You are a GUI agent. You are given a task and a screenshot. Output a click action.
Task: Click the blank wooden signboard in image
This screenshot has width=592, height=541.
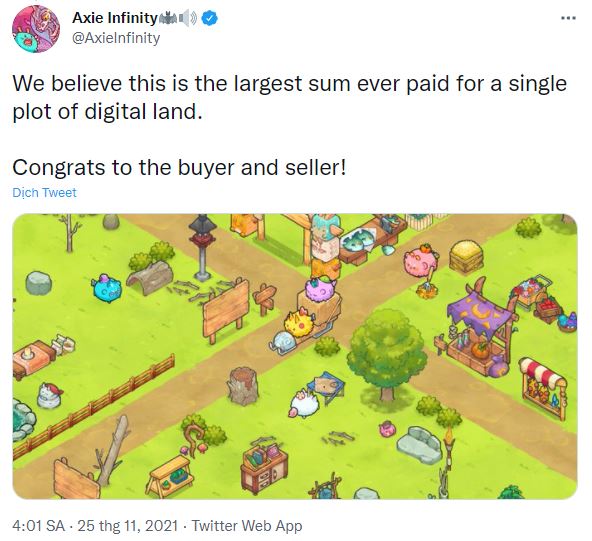click(x=226, y=311)
